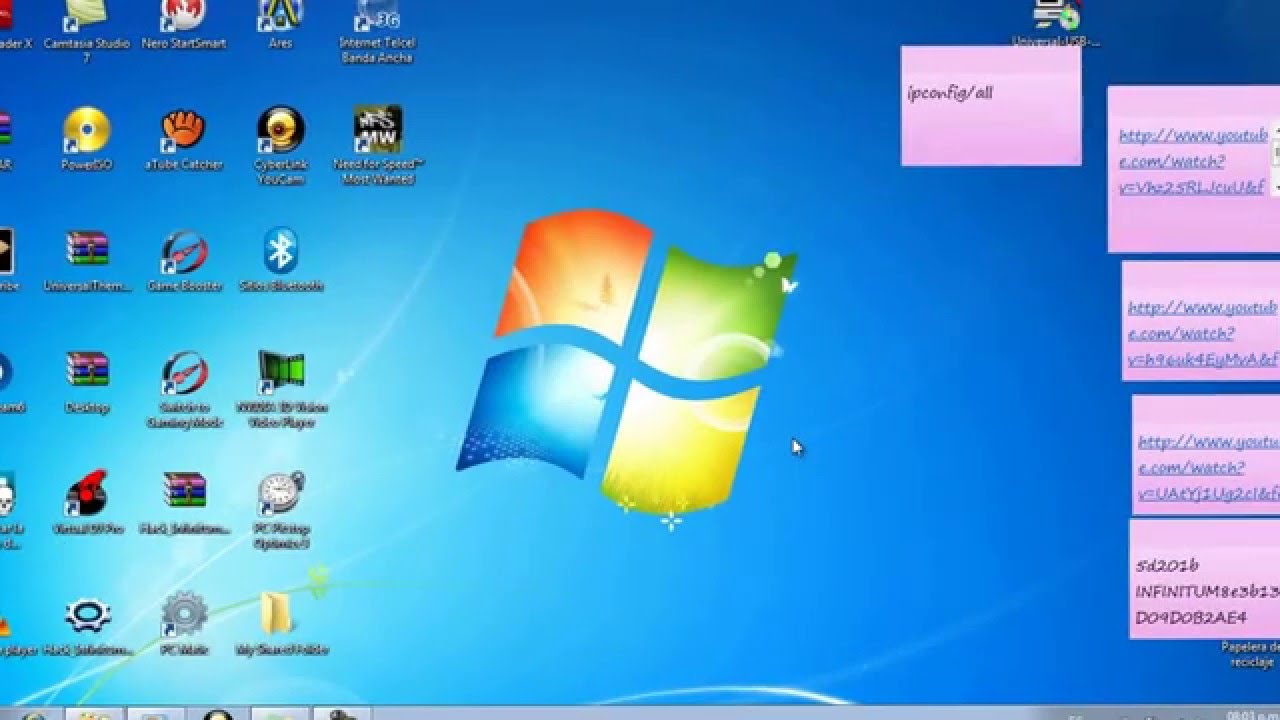Launch Nero StartSmart from the desktop
1280x720 pixels.
point(184,27)
